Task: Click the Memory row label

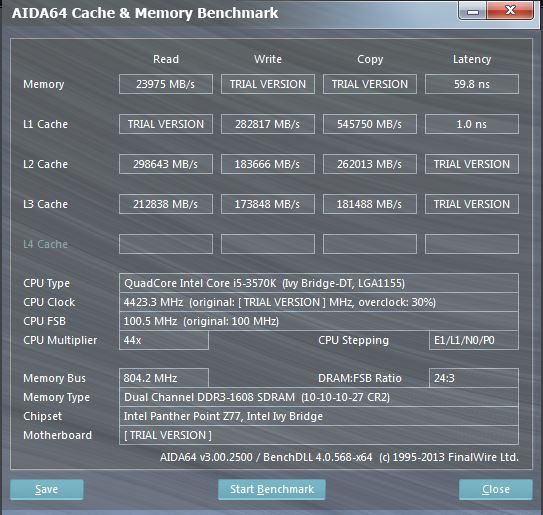Action: click(x=44, y=85)
